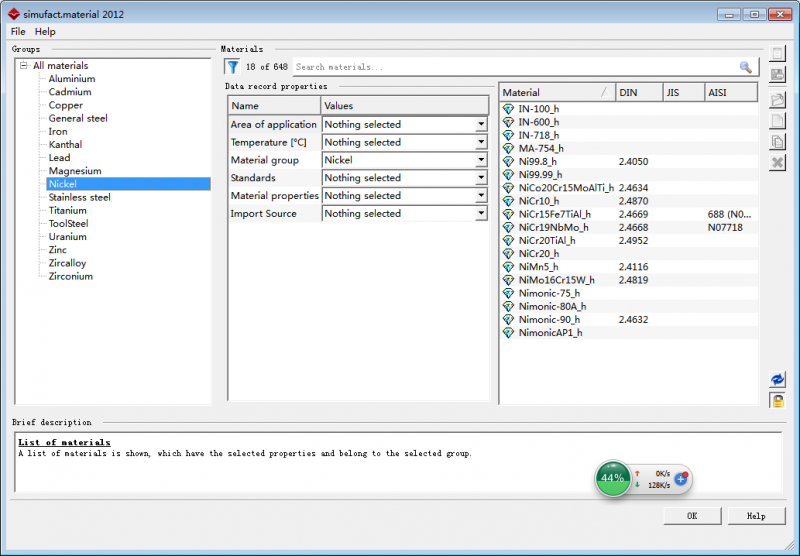
Task: Click the diamond icon next to Ni99.8_h
Action: [508, 162]
